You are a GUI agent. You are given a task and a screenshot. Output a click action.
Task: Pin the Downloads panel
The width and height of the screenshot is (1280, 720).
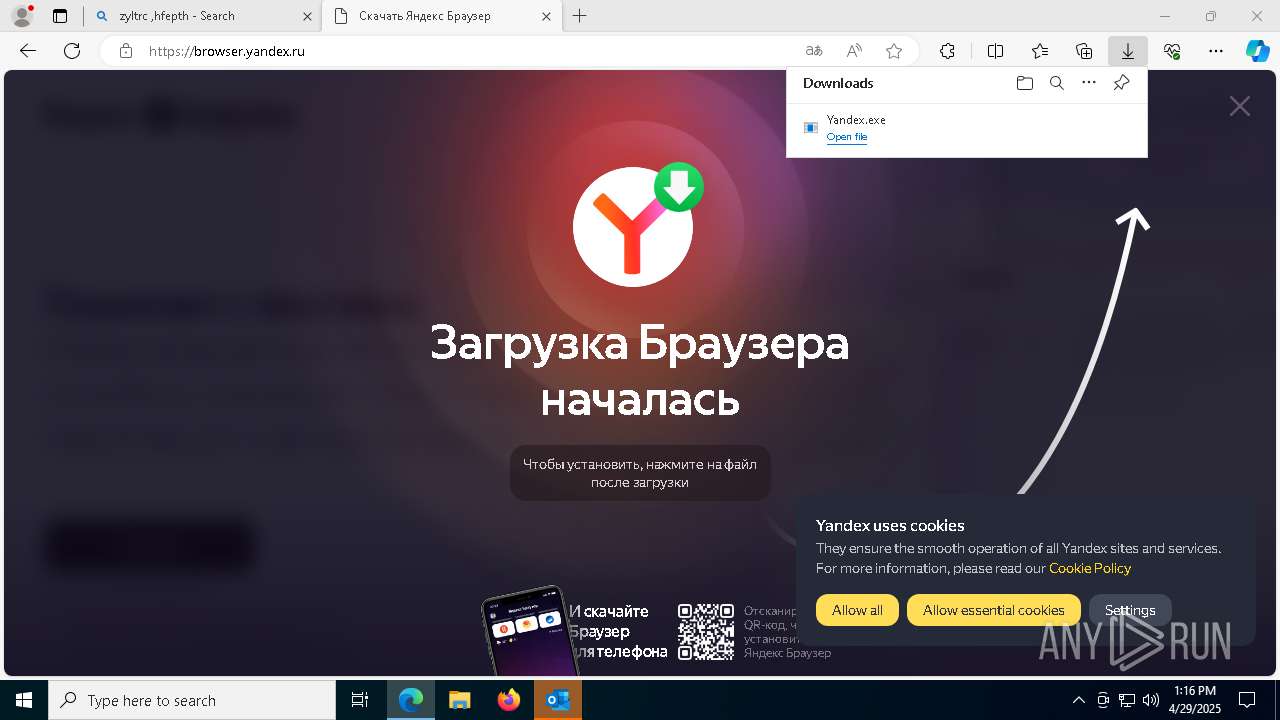1121,83
